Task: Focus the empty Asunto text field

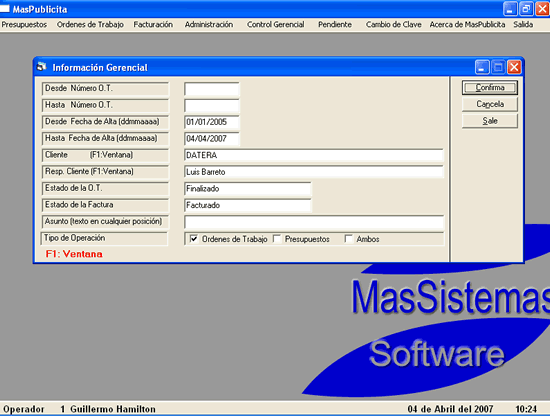Action: tap(314, 222)
